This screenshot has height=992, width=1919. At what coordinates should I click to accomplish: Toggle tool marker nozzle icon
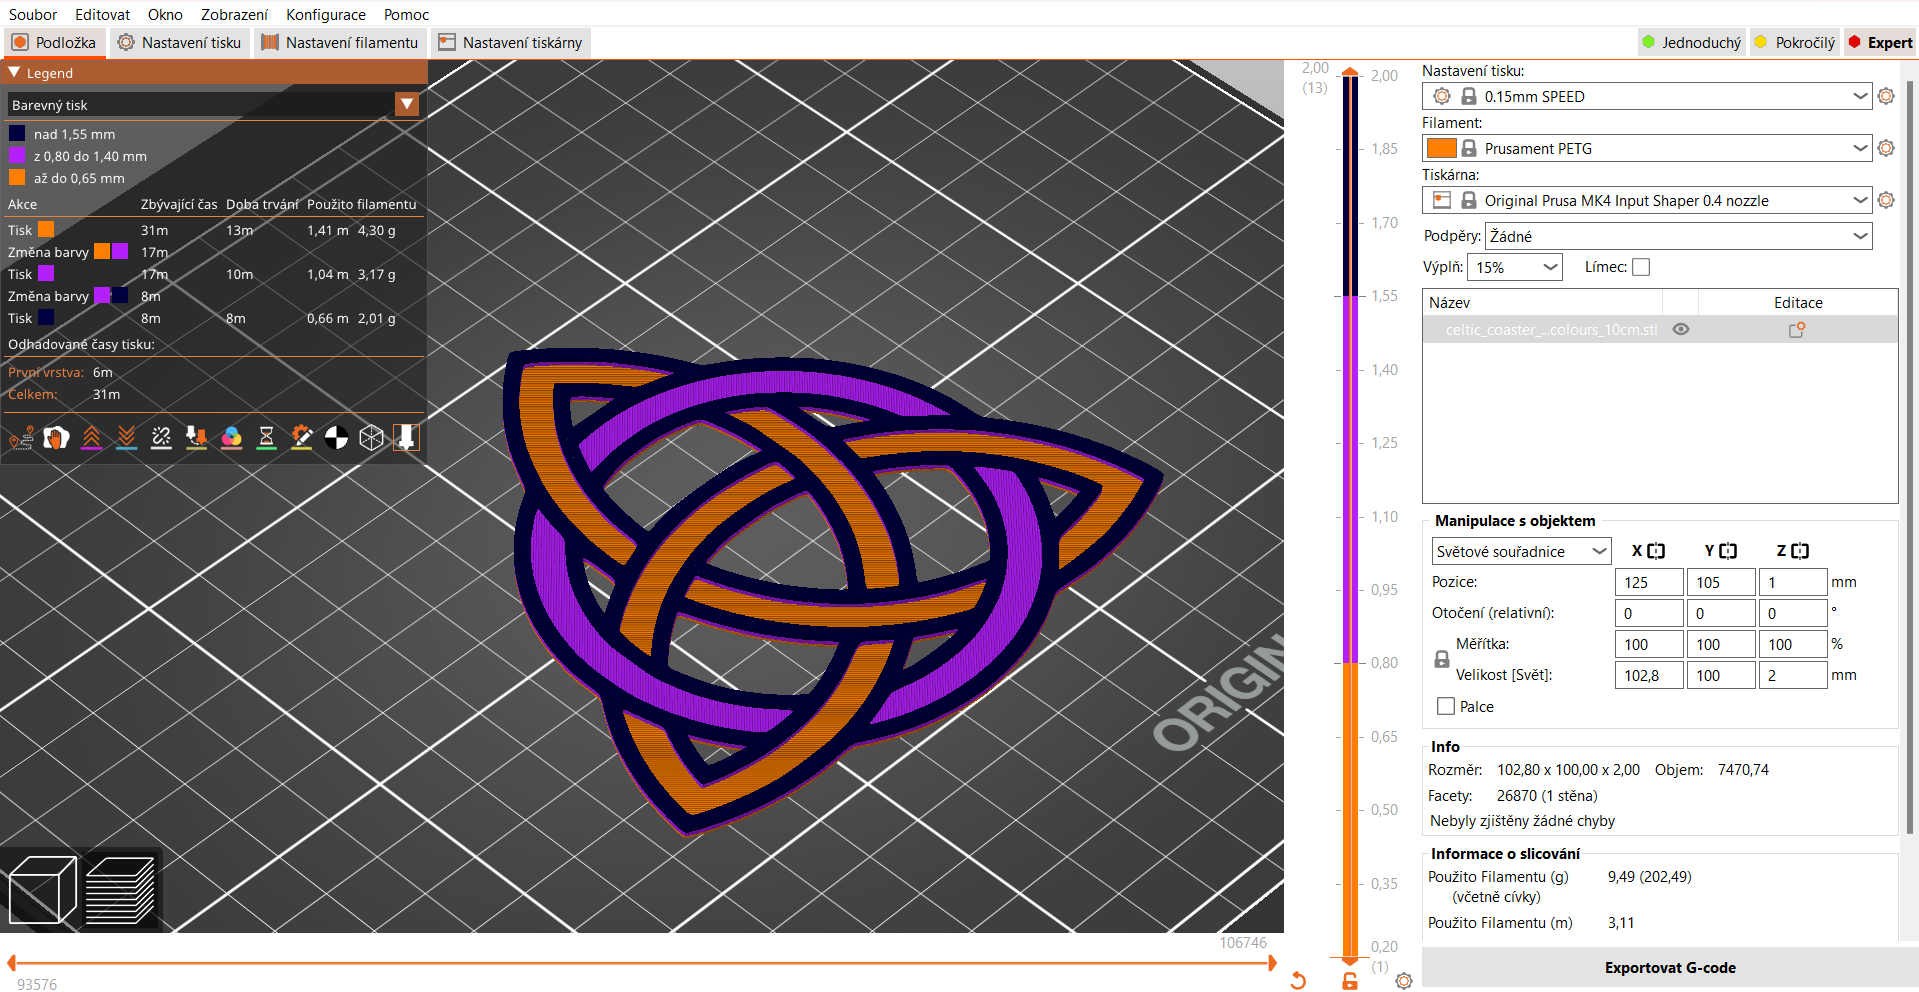point(406,438)
